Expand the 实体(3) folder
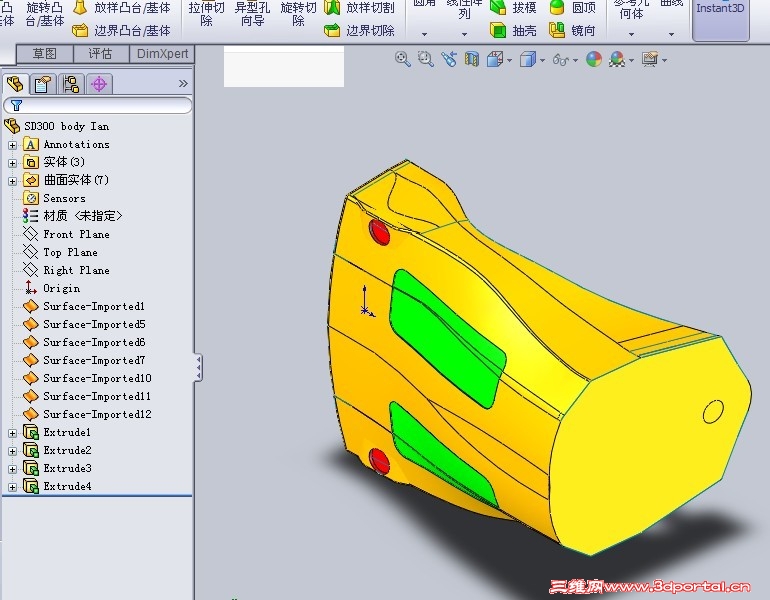Screen dimensions: 770x600 [x=12, y=163]
